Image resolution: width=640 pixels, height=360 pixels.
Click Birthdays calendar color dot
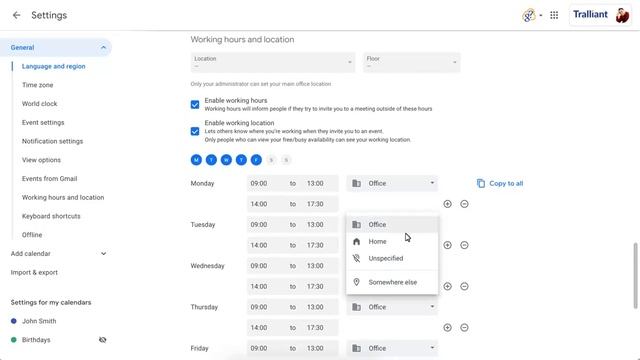coord(13,340)
